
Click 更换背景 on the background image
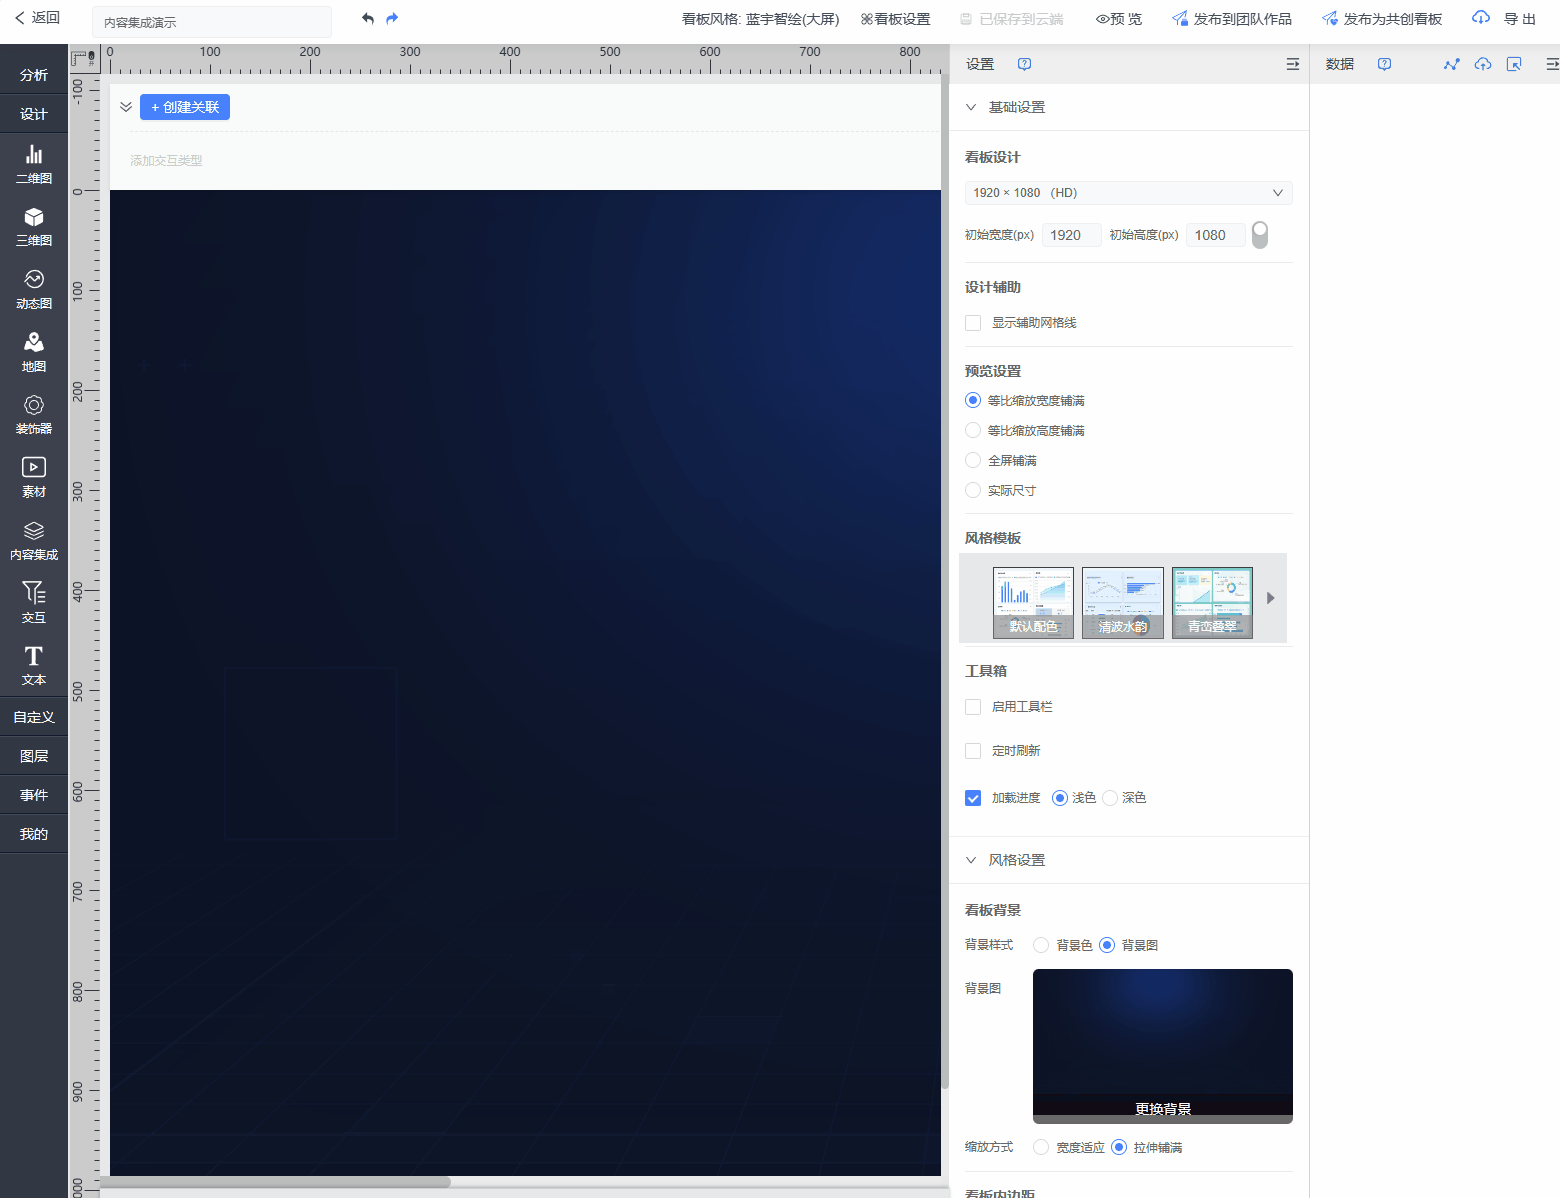tap(1163, 1109)
